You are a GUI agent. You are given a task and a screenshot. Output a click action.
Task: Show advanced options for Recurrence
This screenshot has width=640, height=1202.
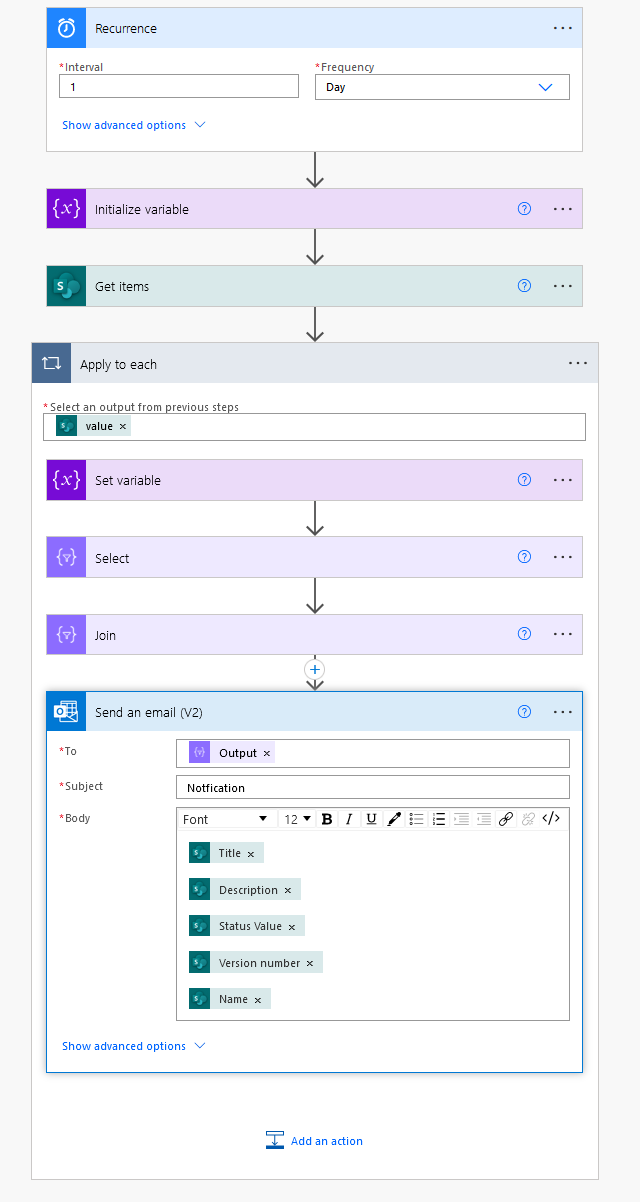click(x=134, y=125)
